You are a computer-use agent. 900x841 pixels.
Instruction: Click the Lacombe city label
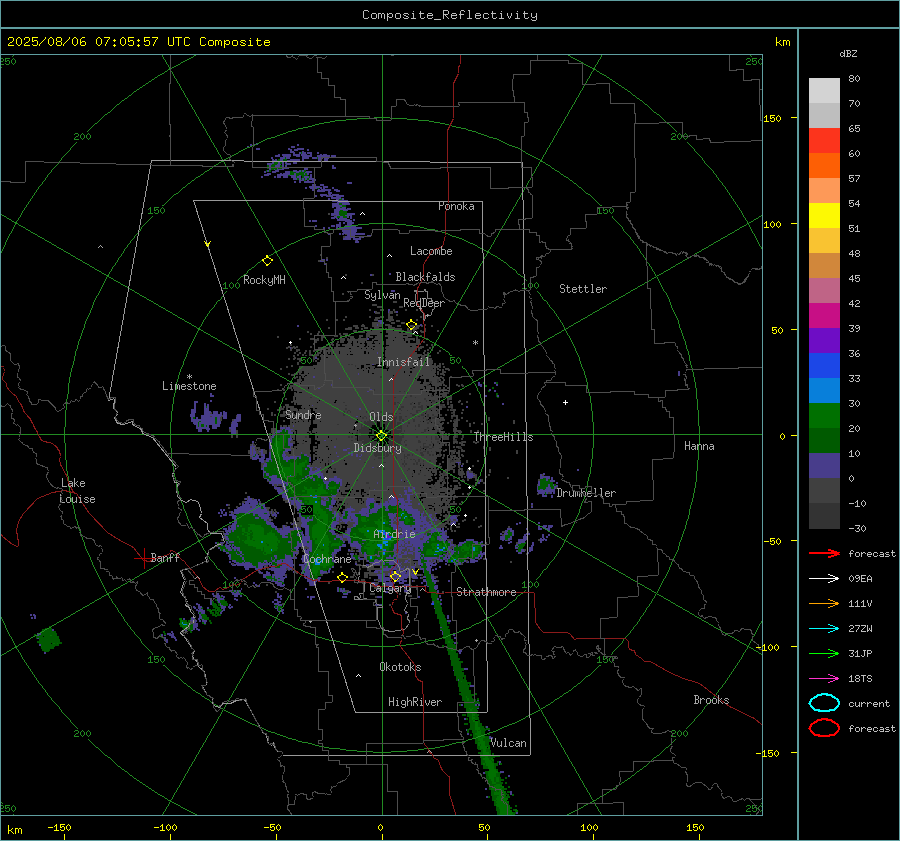coord(431,251)
